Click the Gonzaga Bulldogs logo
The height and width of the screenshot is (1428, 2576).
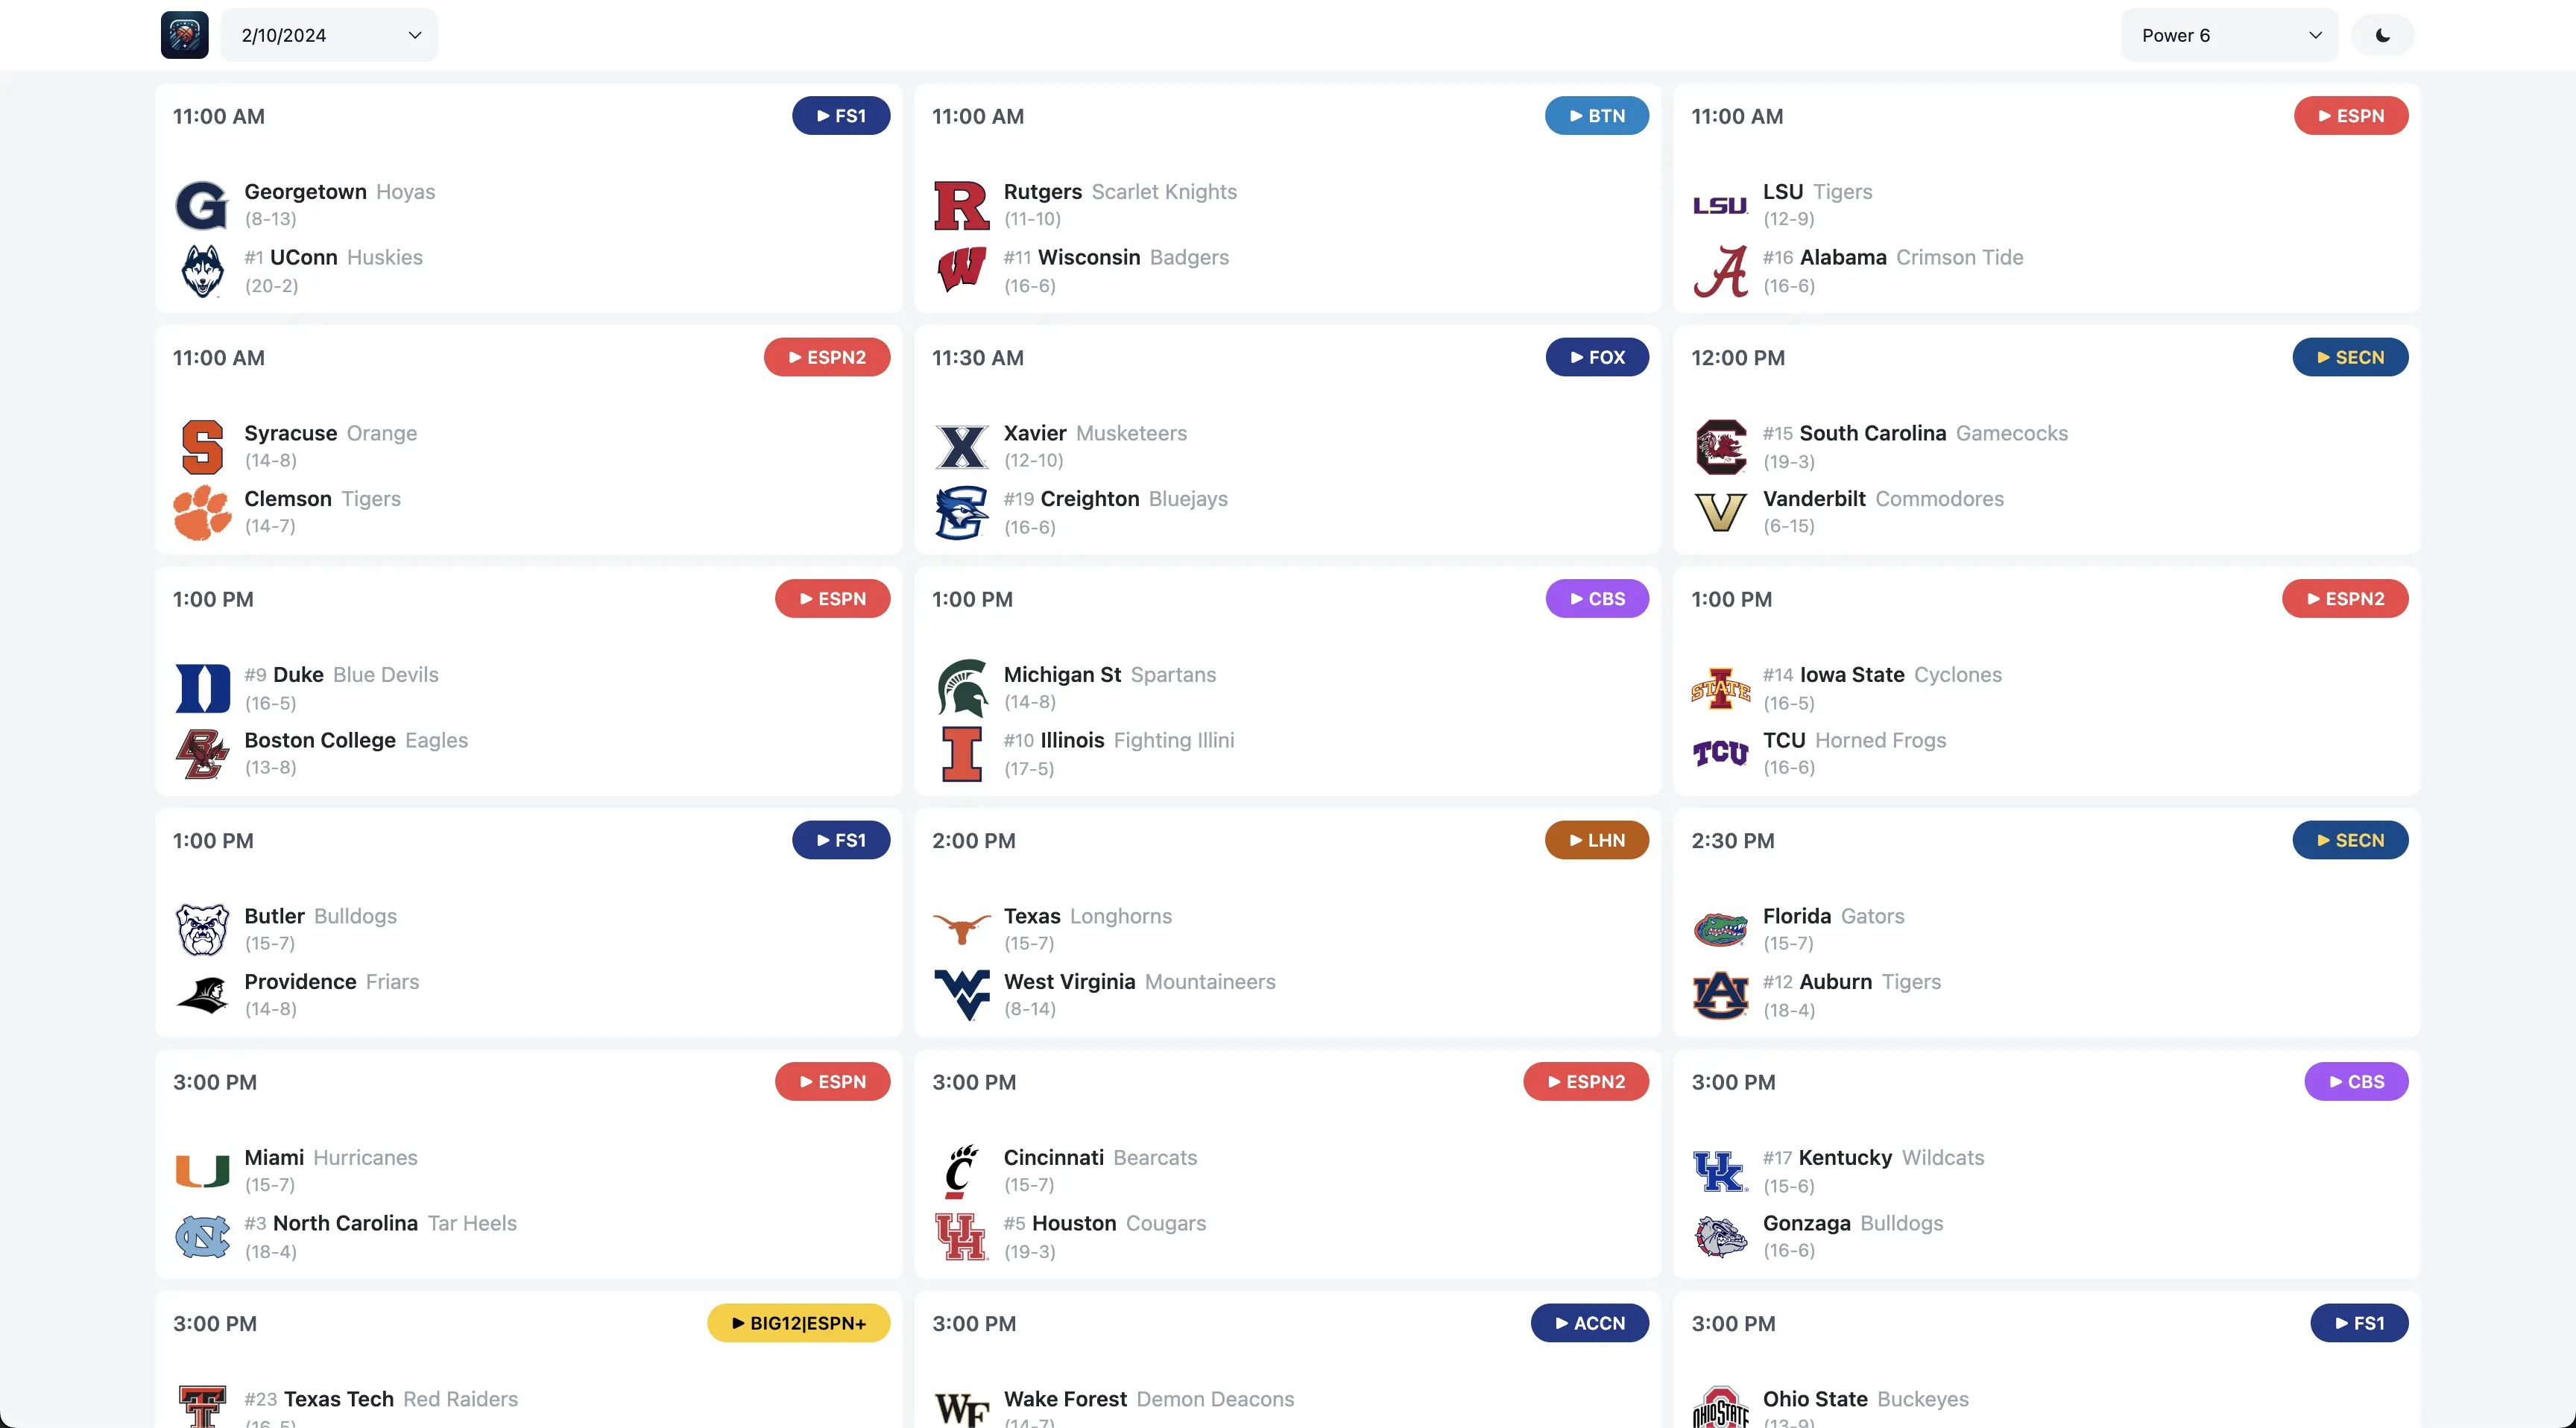coord(1721,1236)
